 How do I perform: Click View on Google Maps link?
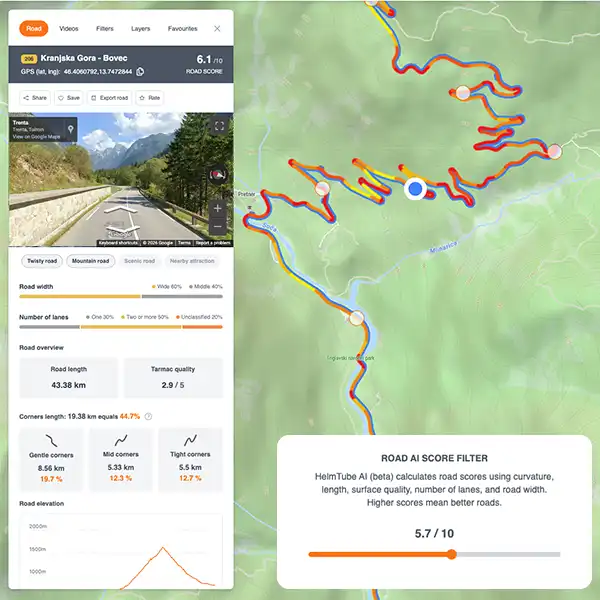tap(36, 137)
